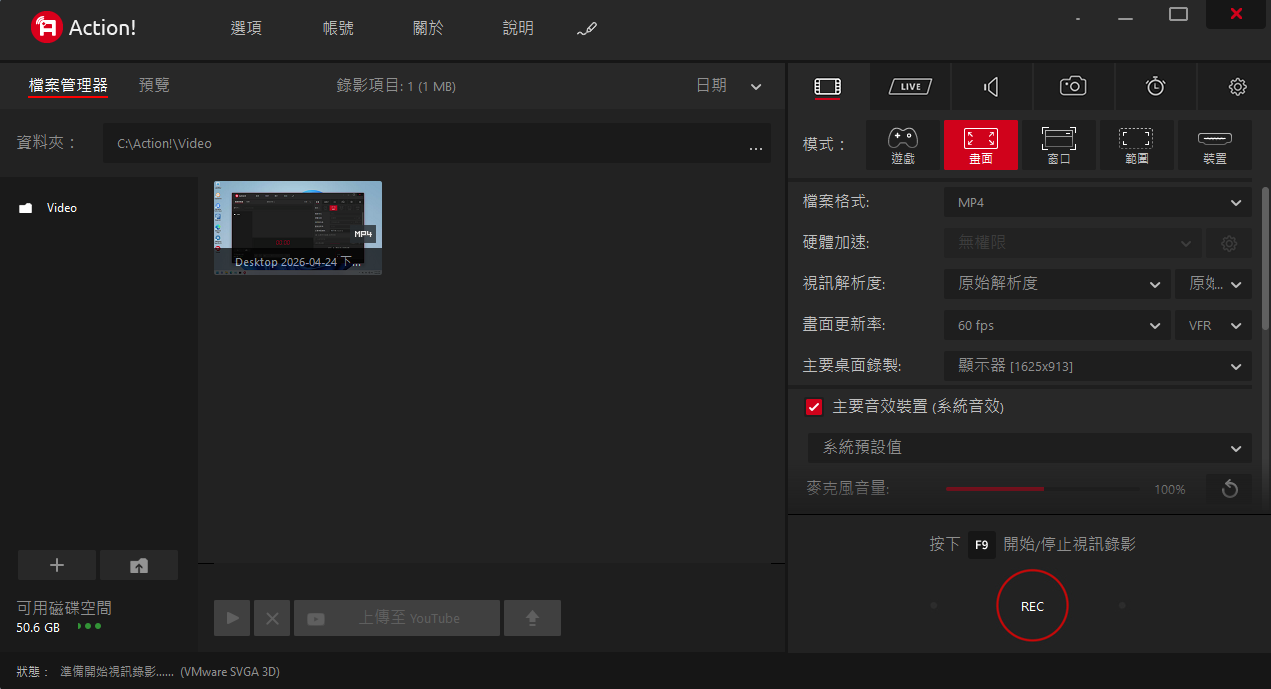The width and height of the screenshot is (1271, 689).
Task: Open the settings gear tab
Action: (x=1237, y=87)
